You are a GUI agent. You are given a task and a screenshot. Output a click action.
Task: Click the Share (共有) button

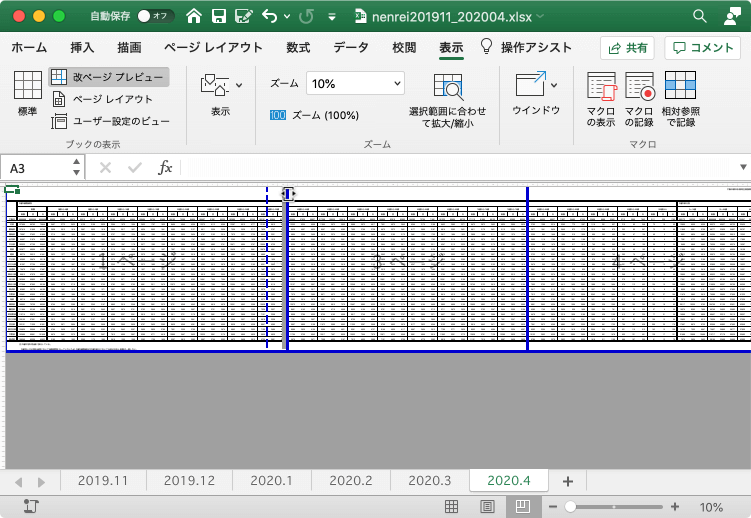click(627, 48)
